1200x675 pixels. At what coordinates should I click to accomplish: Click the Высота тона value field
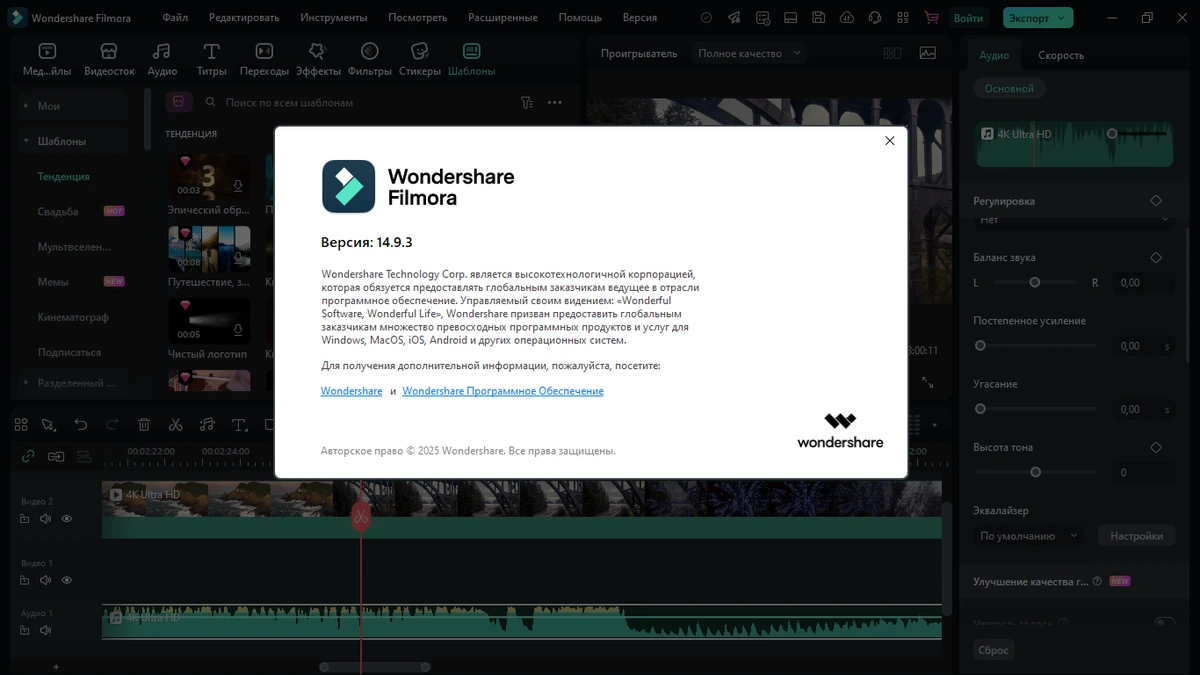point(1144,472)
